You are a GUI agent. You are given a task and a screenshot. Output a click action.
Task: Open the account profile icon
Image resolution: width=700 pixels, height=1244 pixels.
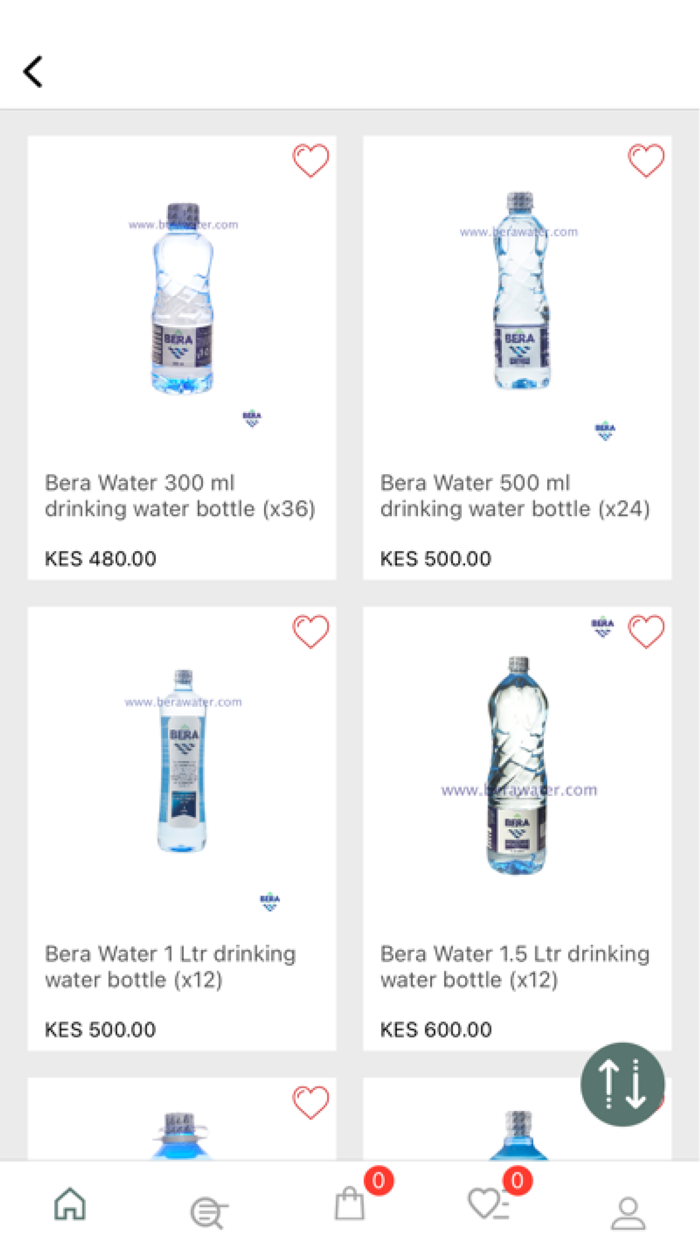(627, 1210)
